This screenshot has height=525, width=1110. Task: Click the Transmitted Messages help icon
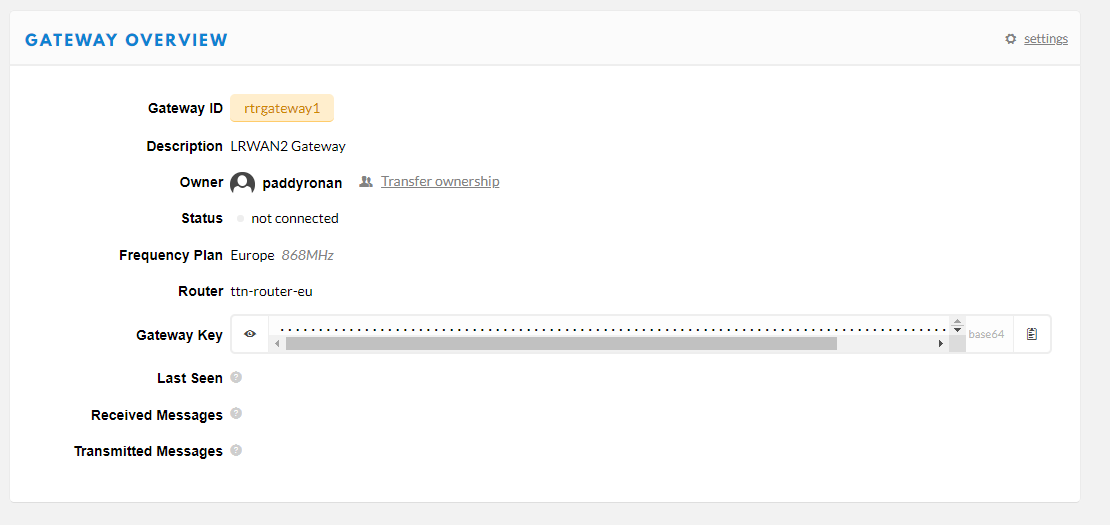pos(236,450)
